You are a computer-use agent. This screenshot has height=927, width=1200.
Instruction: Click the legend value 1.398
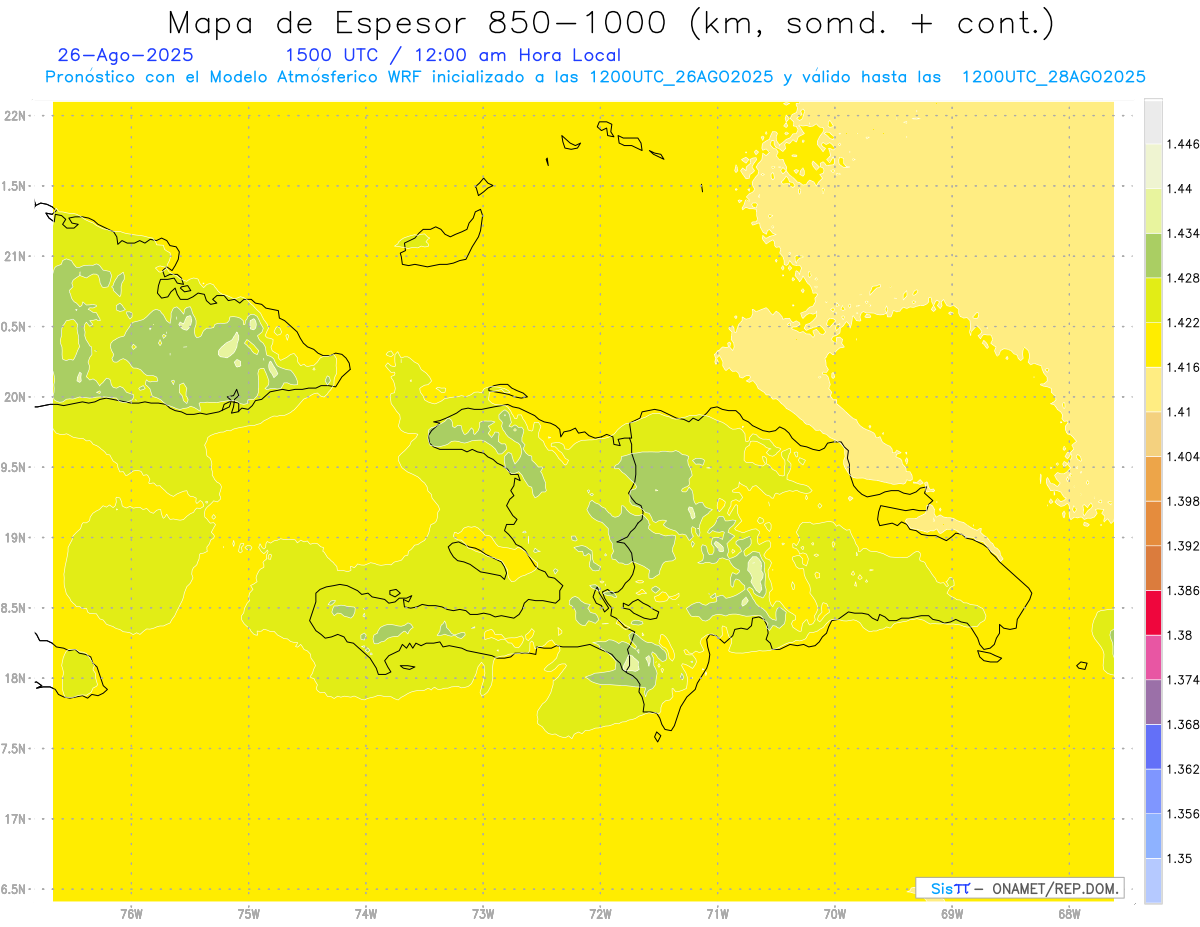1182,501
